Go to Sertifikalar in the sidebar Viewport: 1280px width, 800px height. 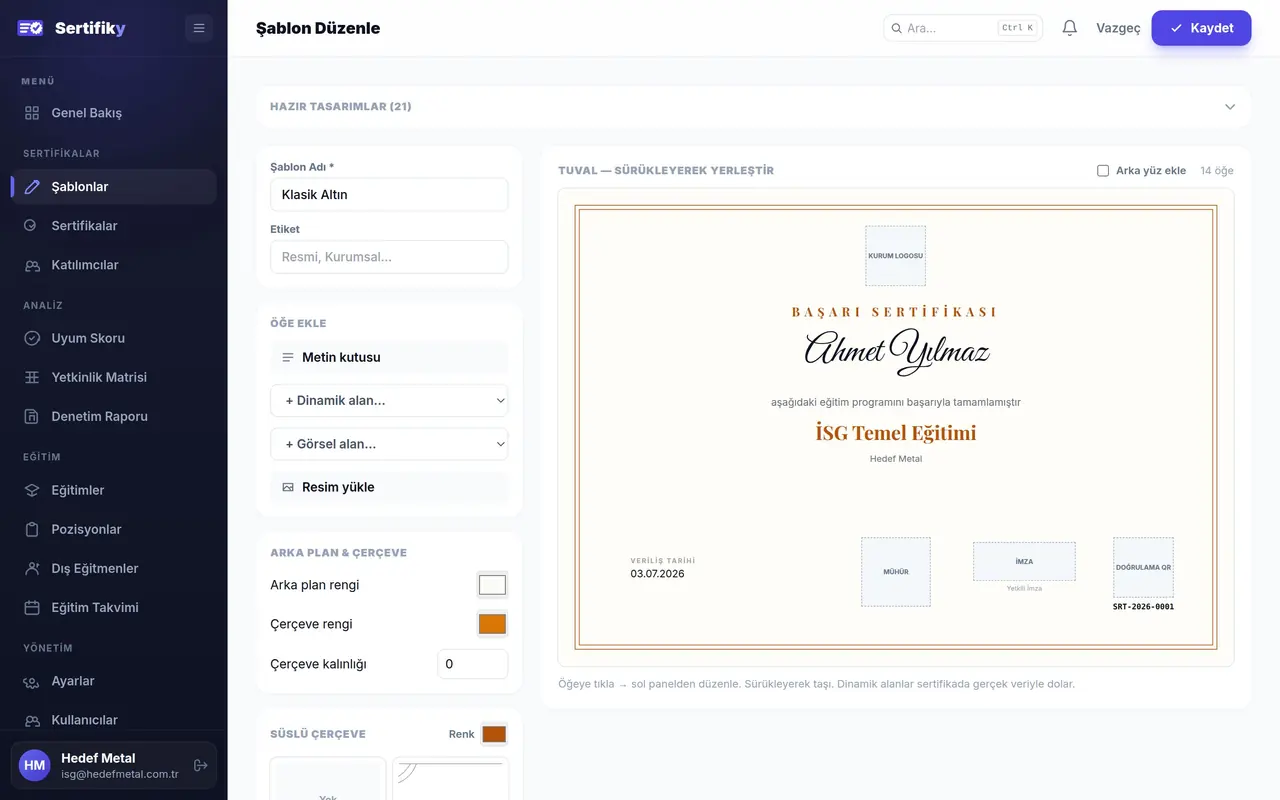click(114, 226)
